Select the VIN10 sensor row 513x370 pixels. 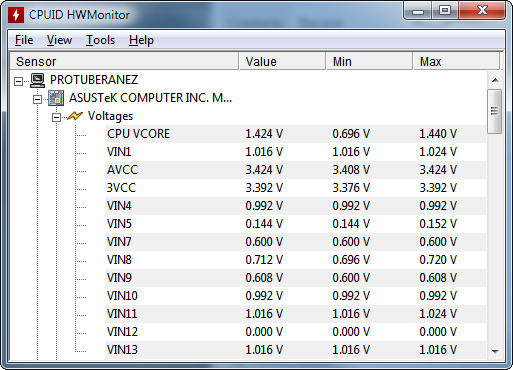click(x=295, y=296)
